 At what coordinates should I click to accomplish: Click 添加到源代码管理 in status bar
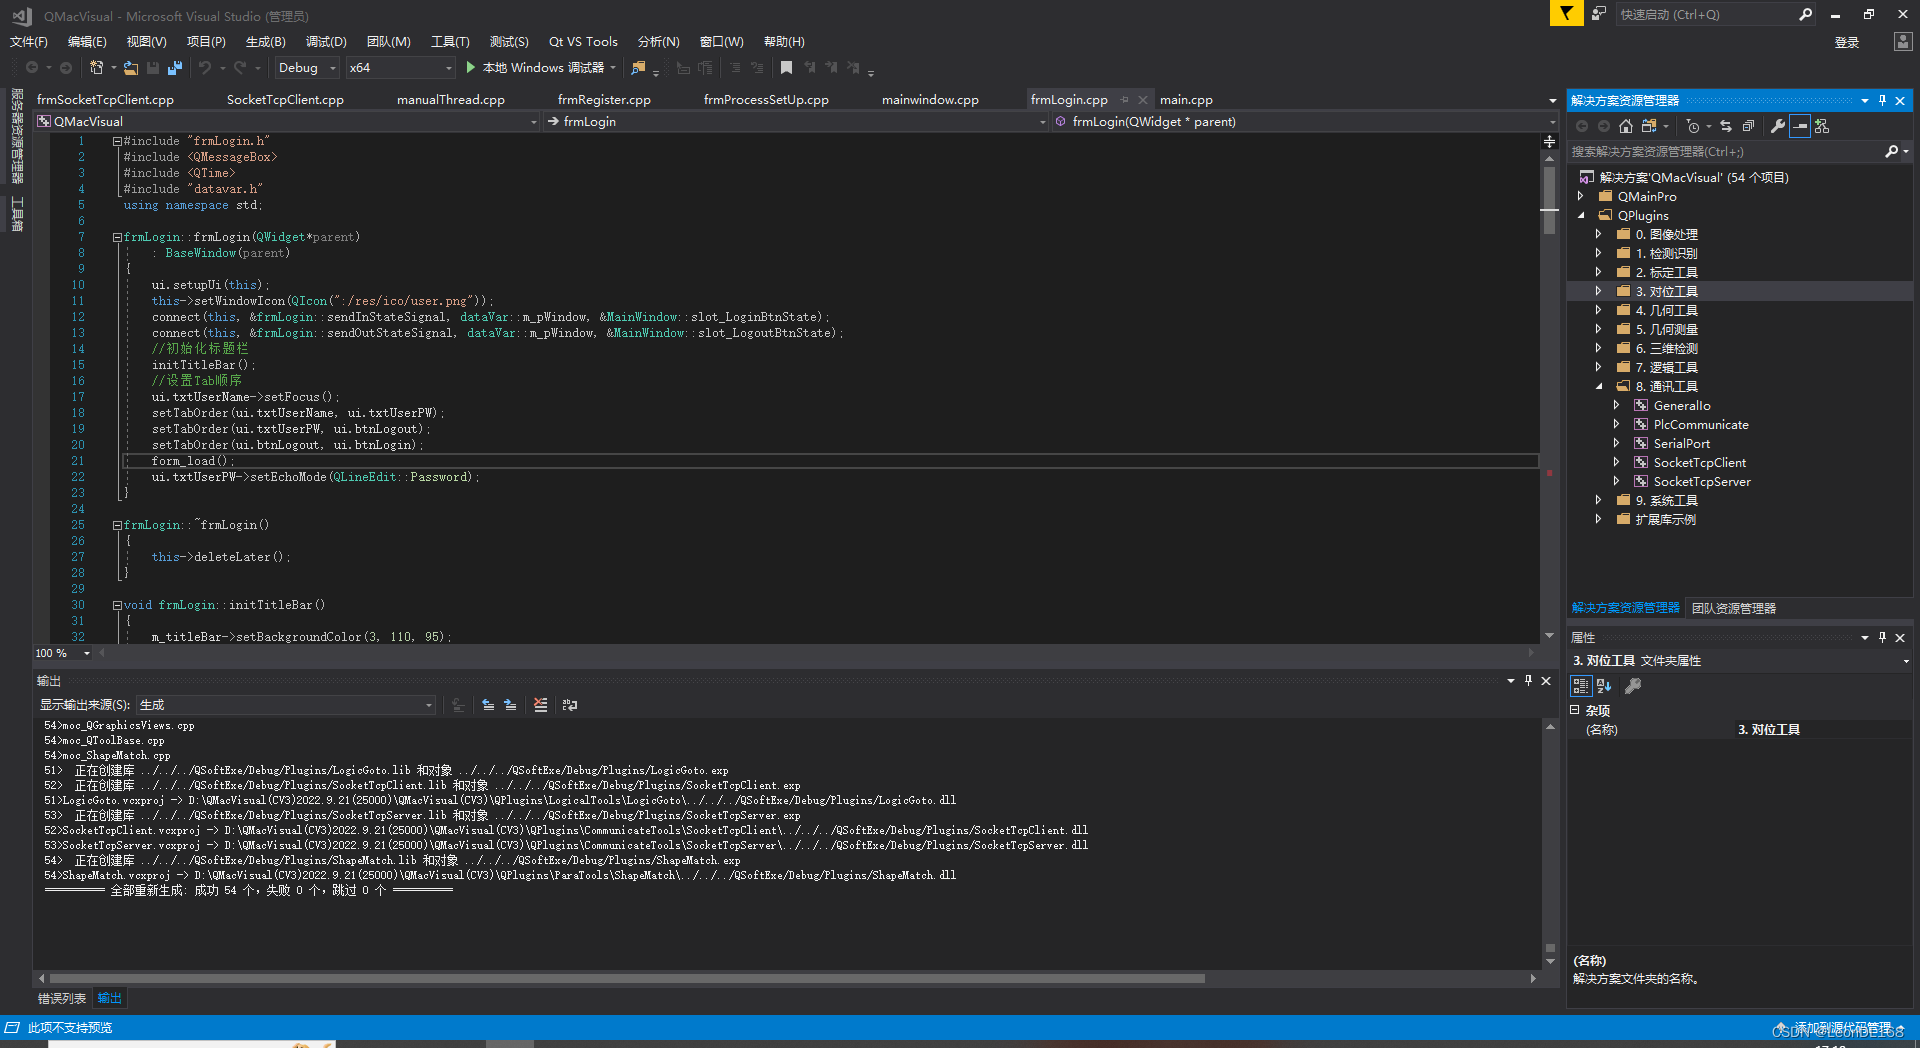(x=1843, y=1028)
